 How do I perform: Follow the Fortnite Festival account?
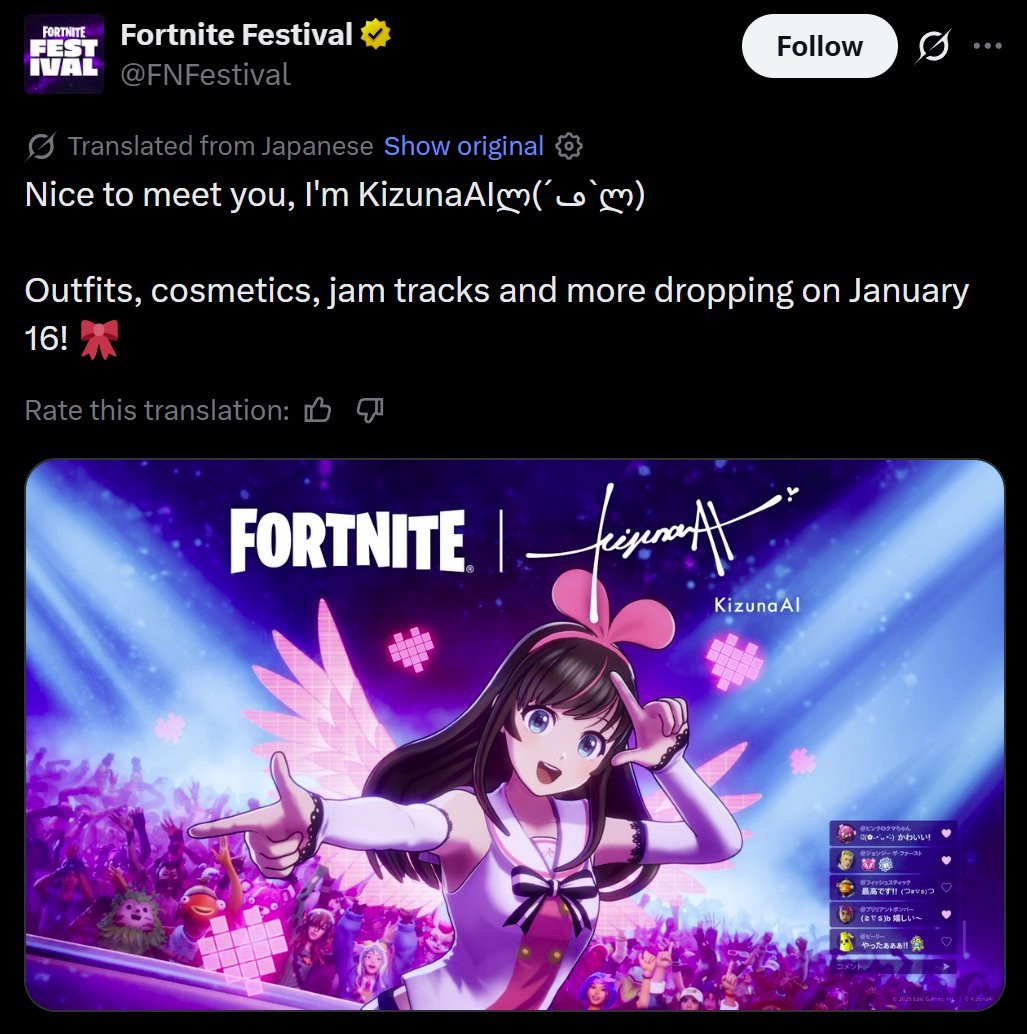point(819,46)
